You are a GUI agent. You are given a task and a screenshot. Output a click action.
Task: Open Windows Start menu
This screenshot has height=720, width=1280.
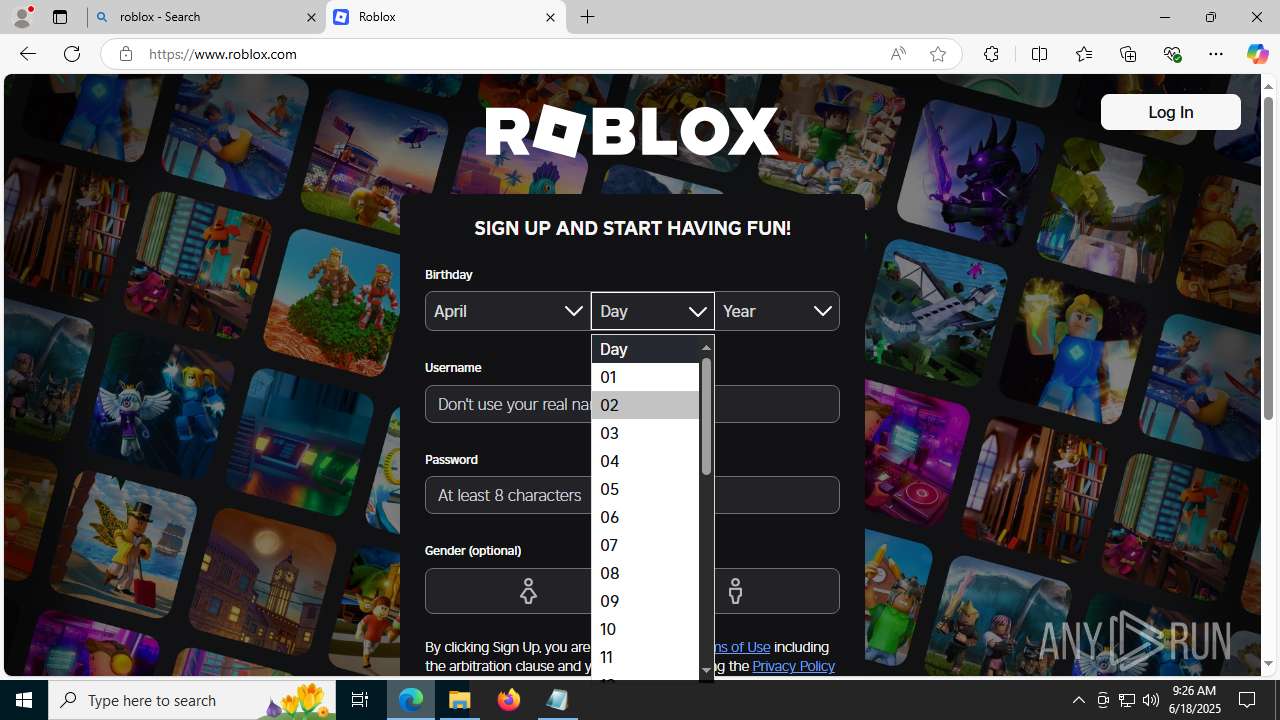[x=24, y=700]
